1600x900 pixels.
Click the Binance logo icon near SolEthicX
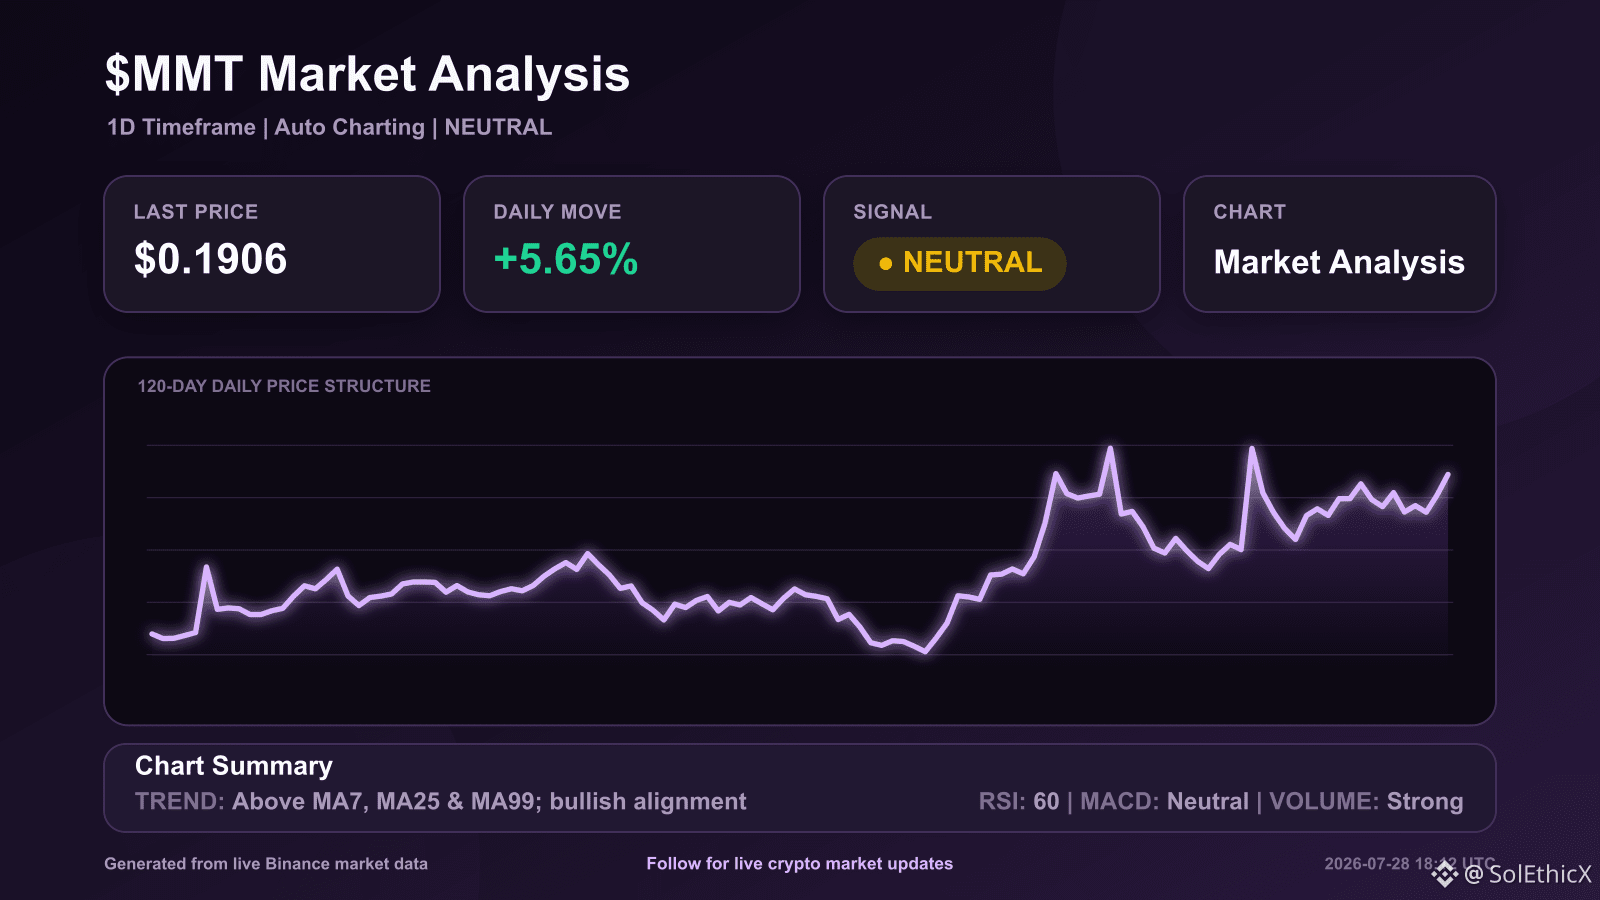1445,875
